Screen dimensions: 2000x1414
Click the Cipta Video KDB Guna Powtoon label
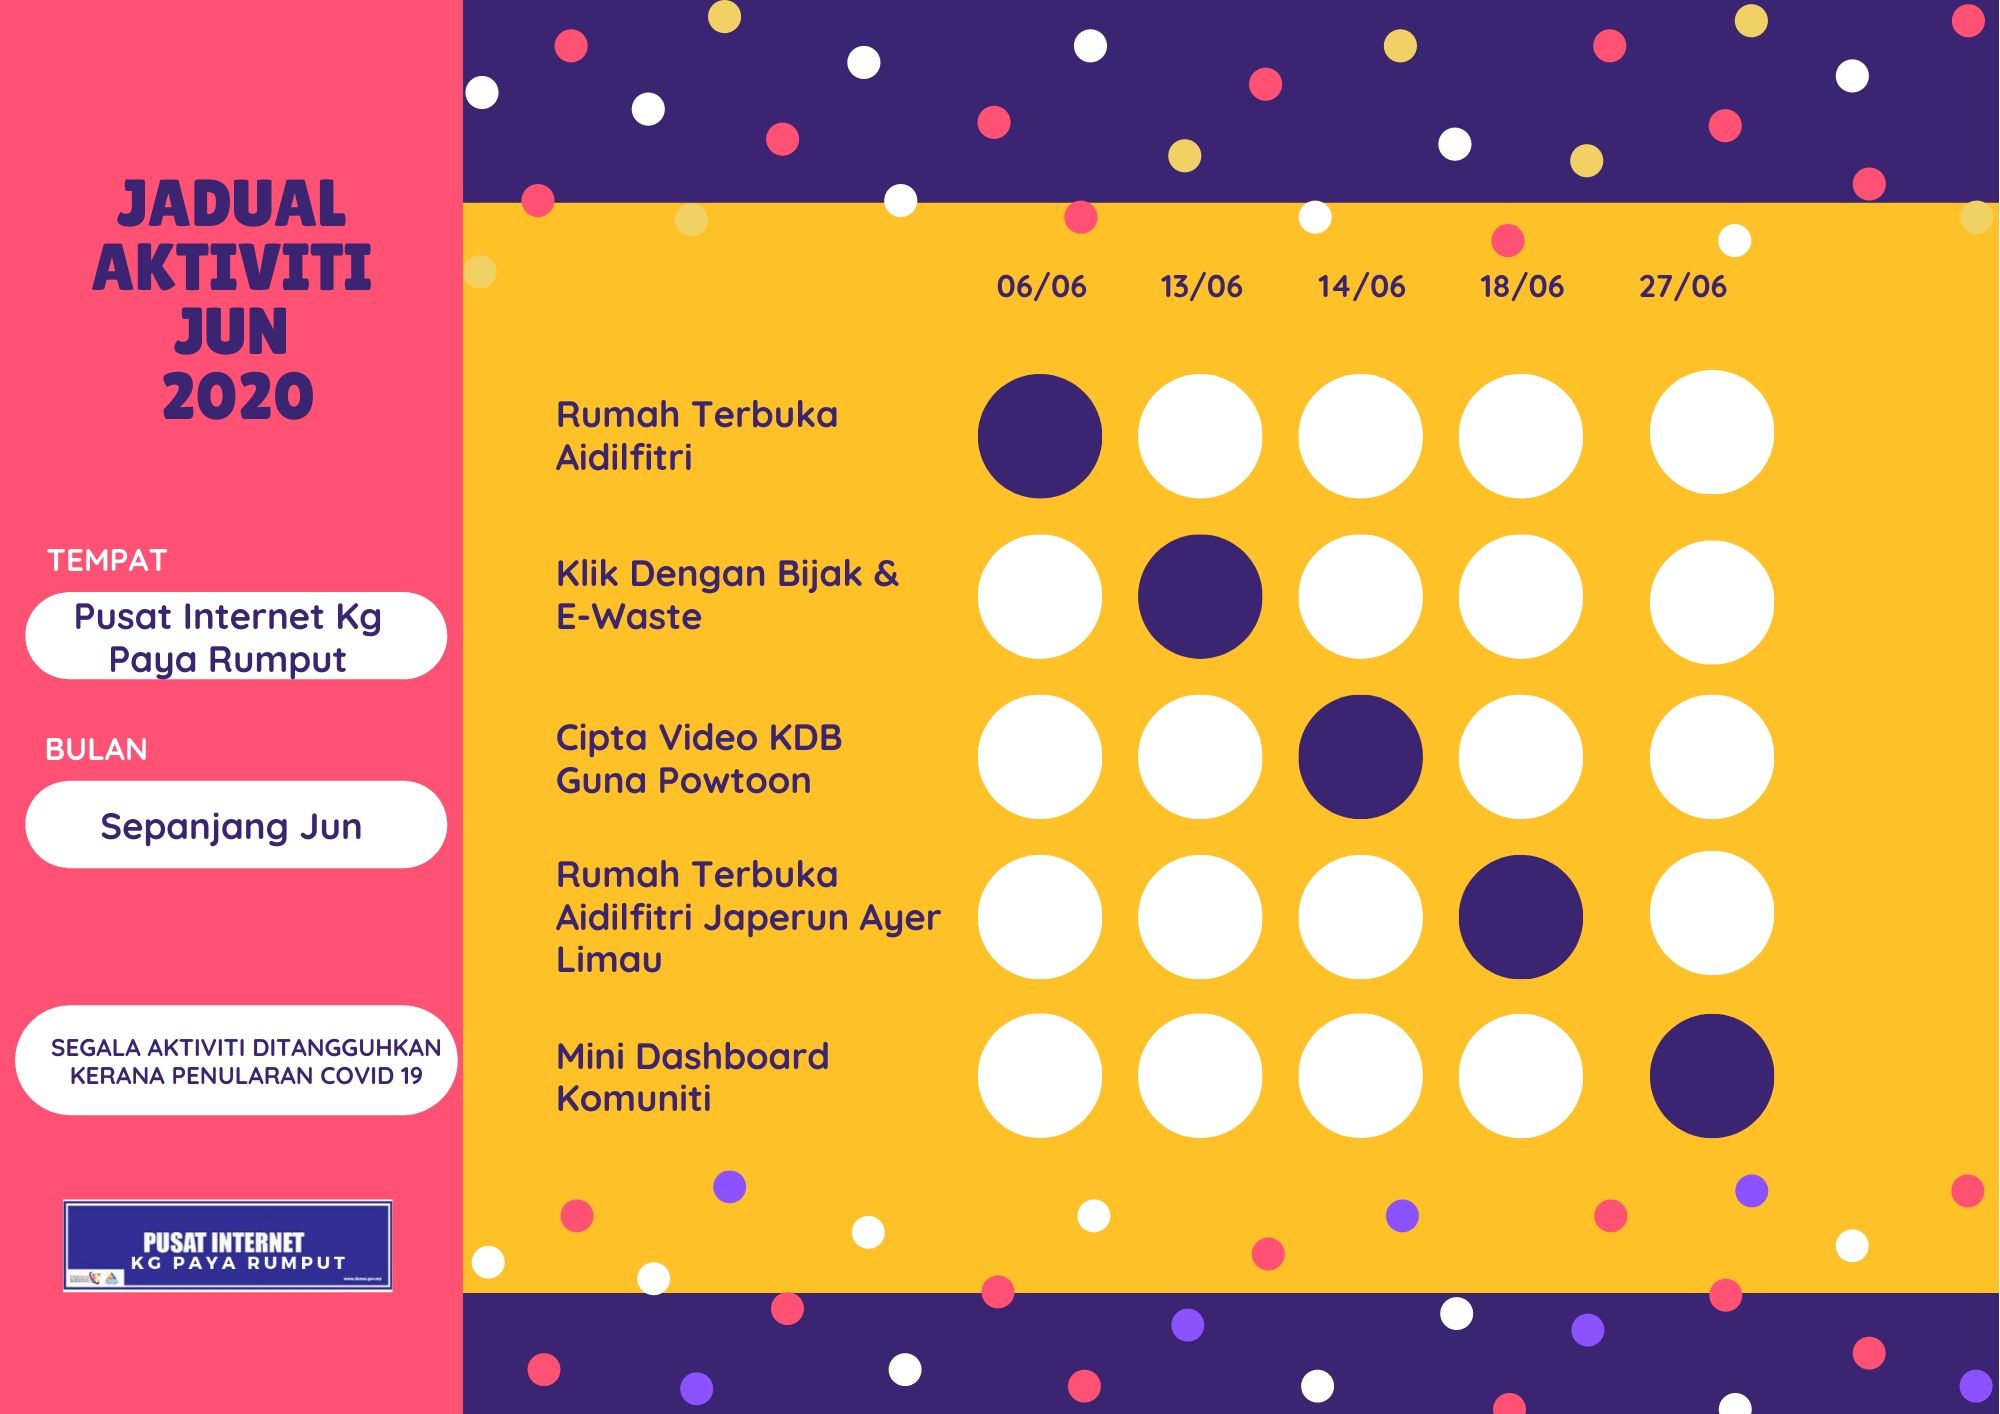point(699,759)
